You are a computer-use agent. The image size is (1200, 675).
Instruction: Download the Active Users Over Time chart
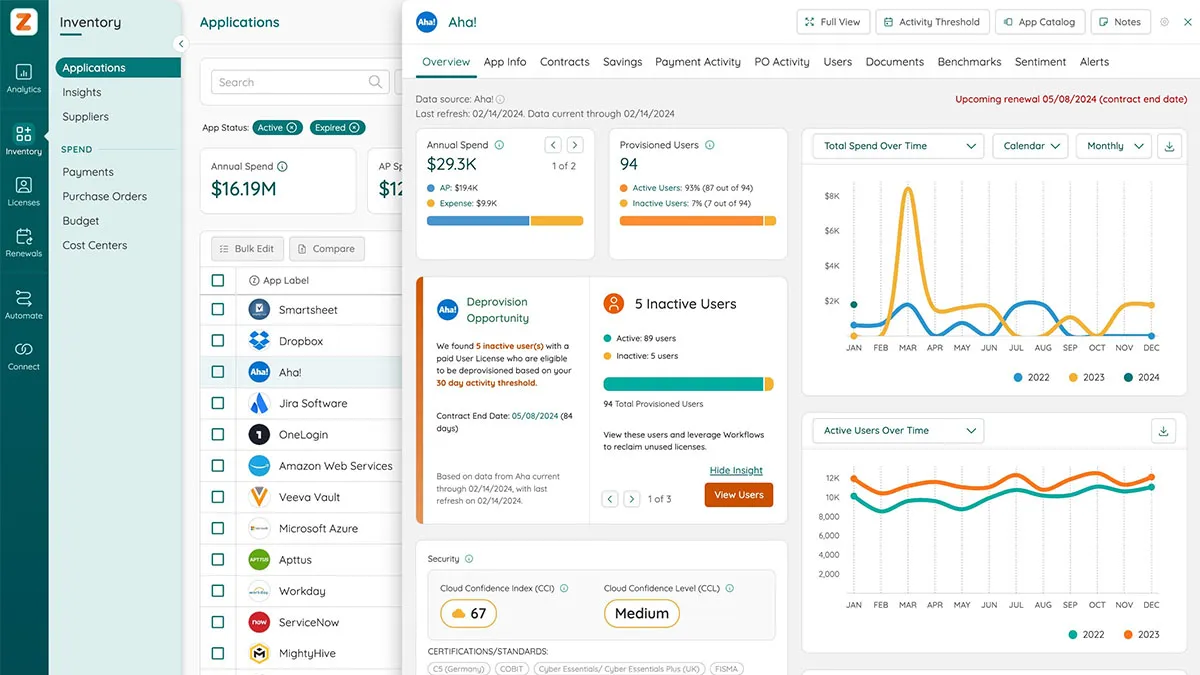click(x=1163, y=431)
